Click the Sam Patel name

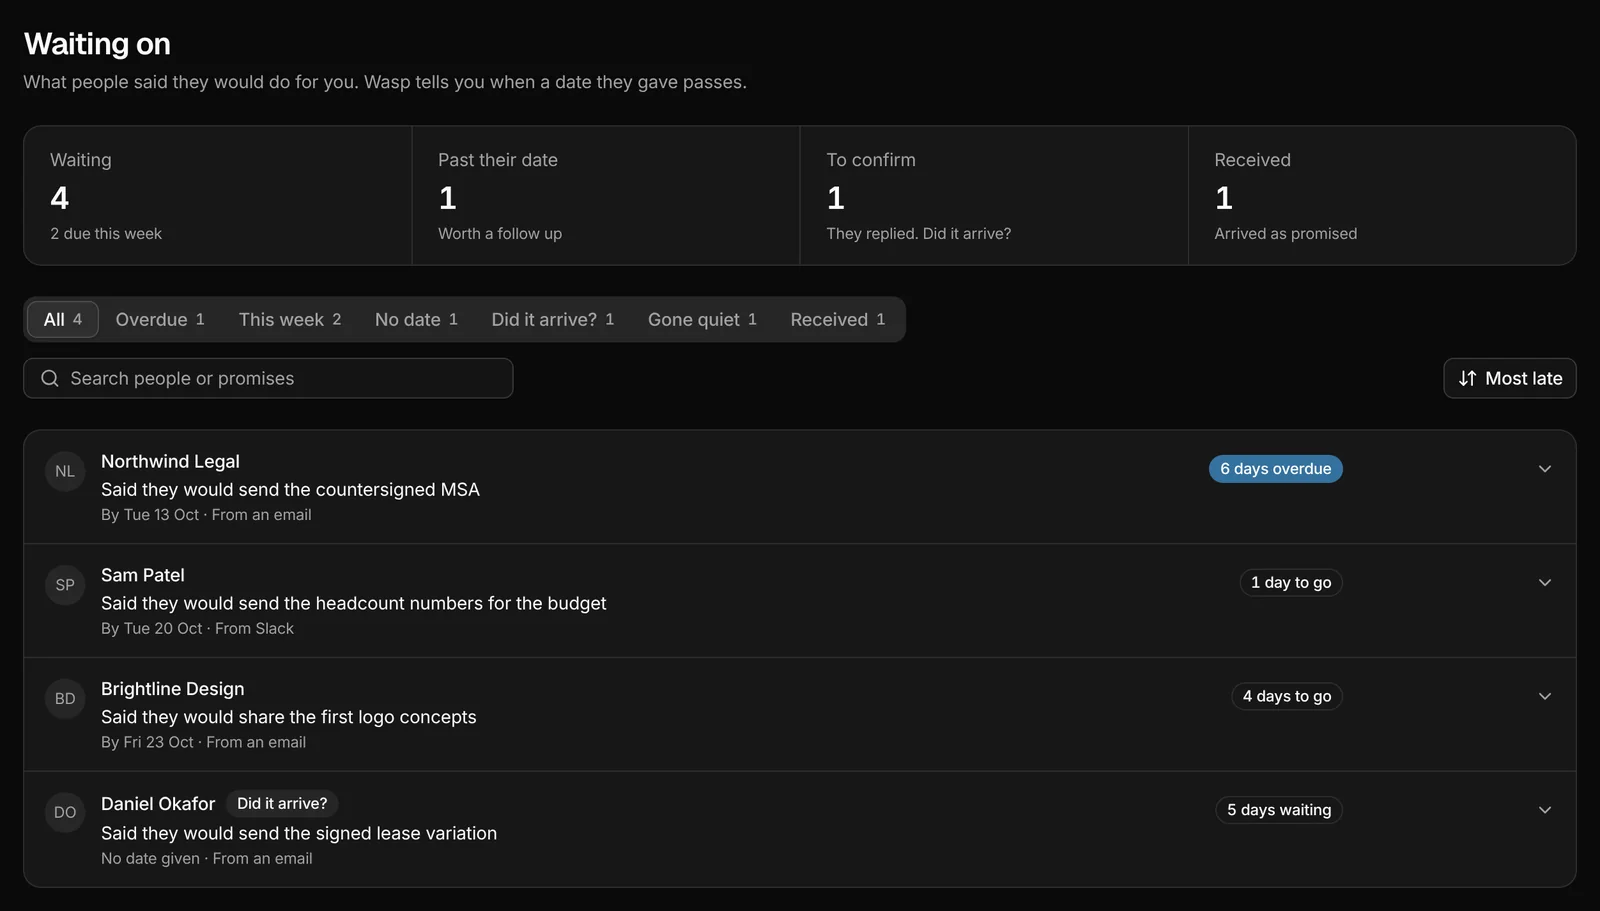[143, 575]
